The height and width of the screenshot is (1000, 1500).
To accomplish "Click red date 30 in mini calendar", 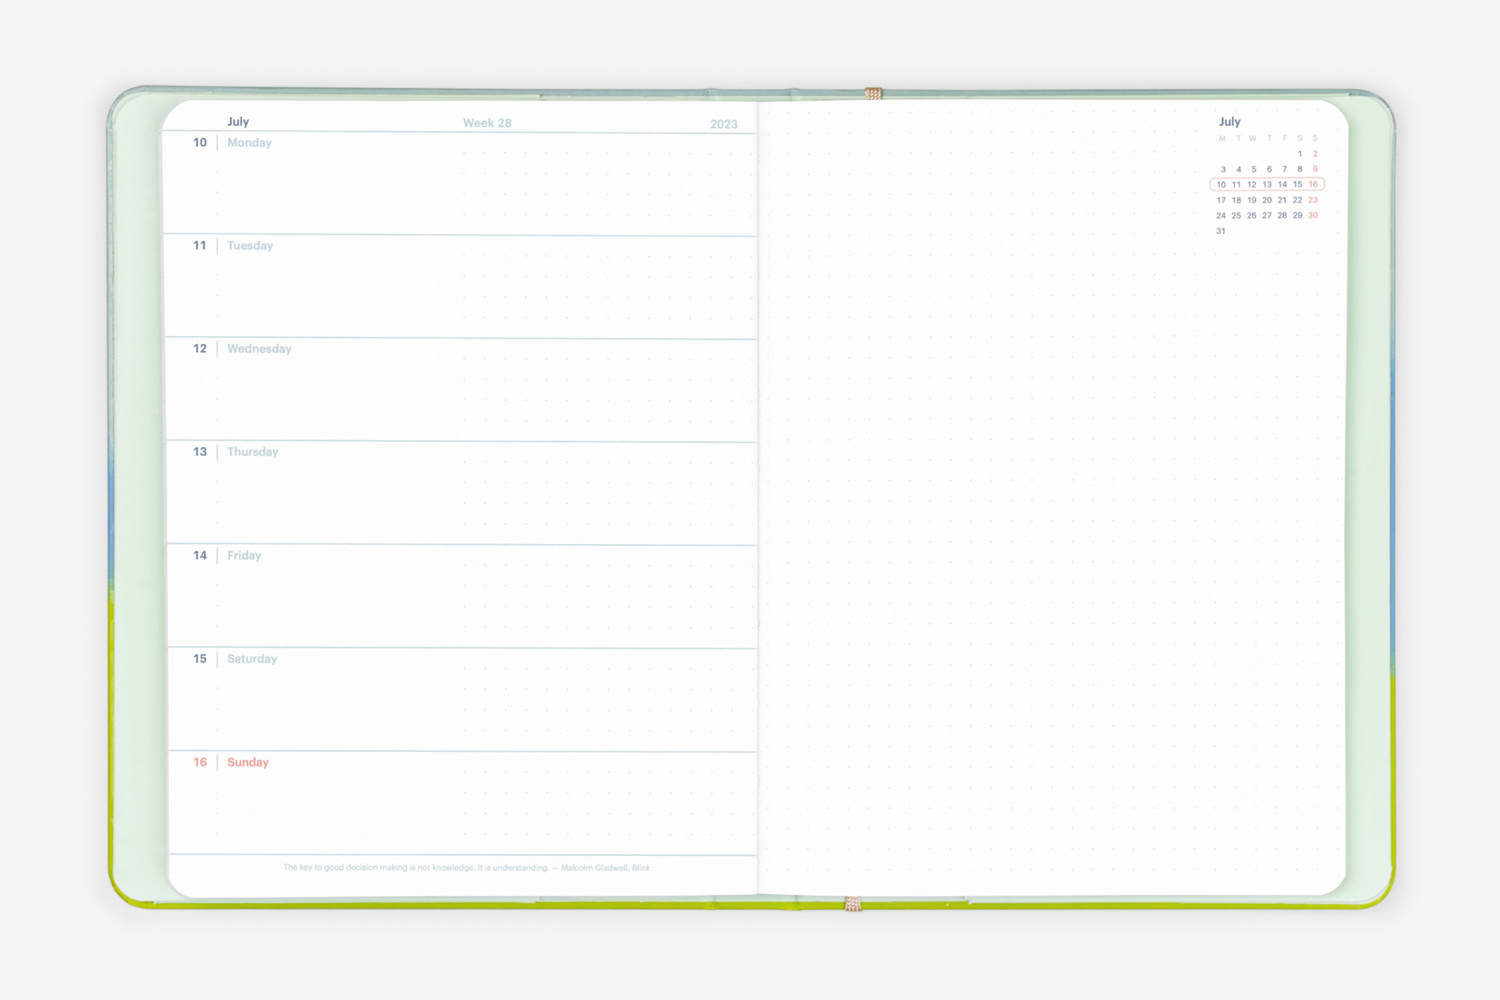I will [x=1313, y=215].
